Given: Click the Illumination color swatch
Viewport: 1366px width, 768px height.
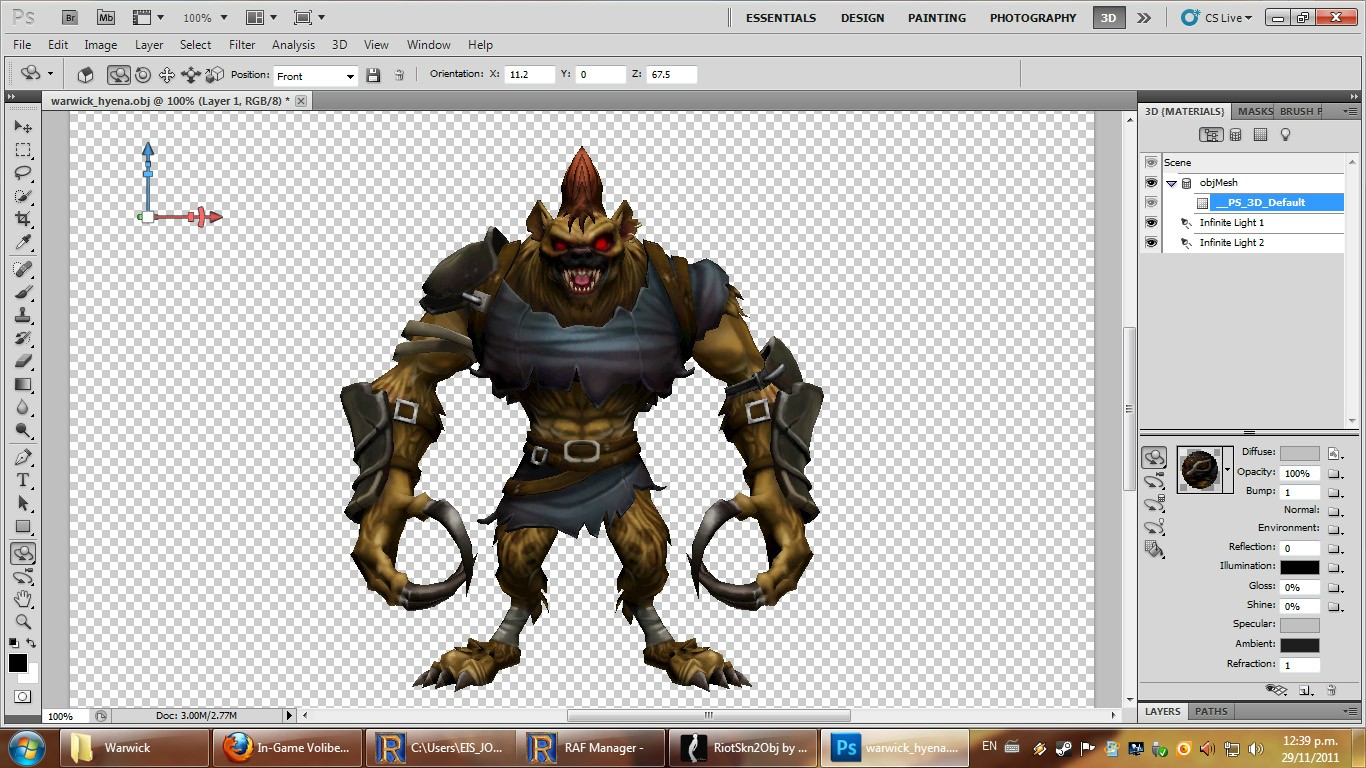Looking at the screenshot, I should pos(1300,567).
